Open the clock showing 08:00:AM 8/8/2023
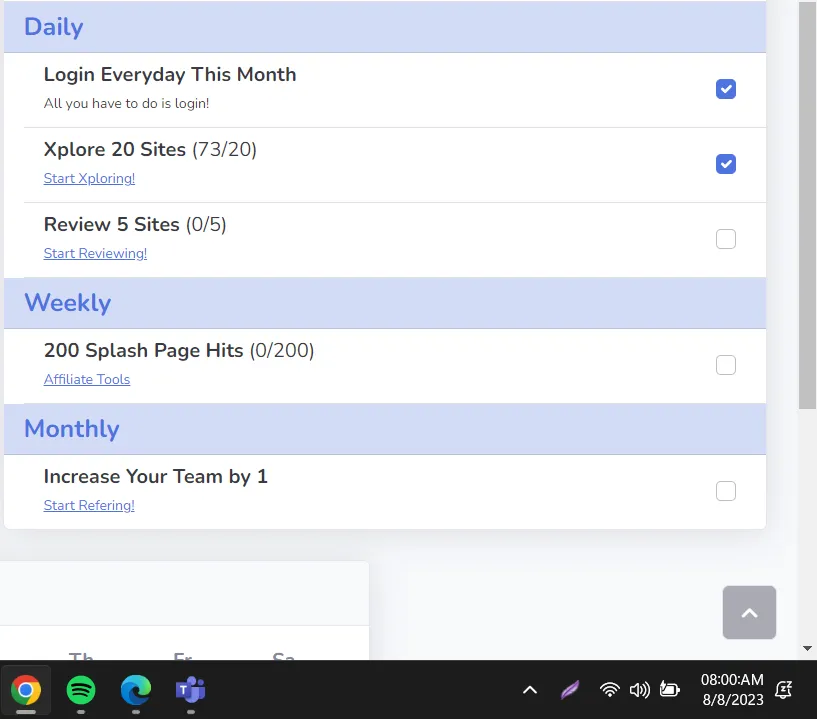This screenshot has width=817, height=719. pos(732,689)
